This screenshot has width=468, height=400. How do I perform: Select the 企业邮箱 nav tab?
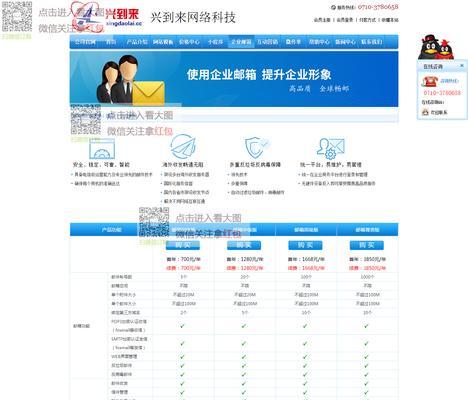[241, 42]
